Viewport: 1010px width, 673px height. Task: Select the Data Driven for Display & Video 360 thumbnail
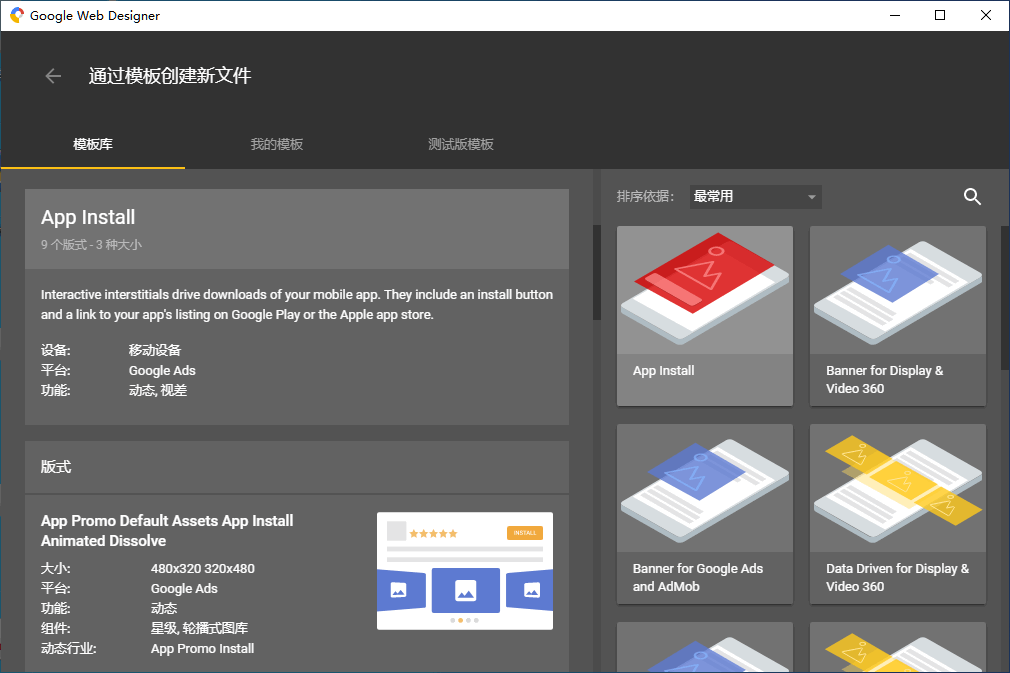pos(897,488)
